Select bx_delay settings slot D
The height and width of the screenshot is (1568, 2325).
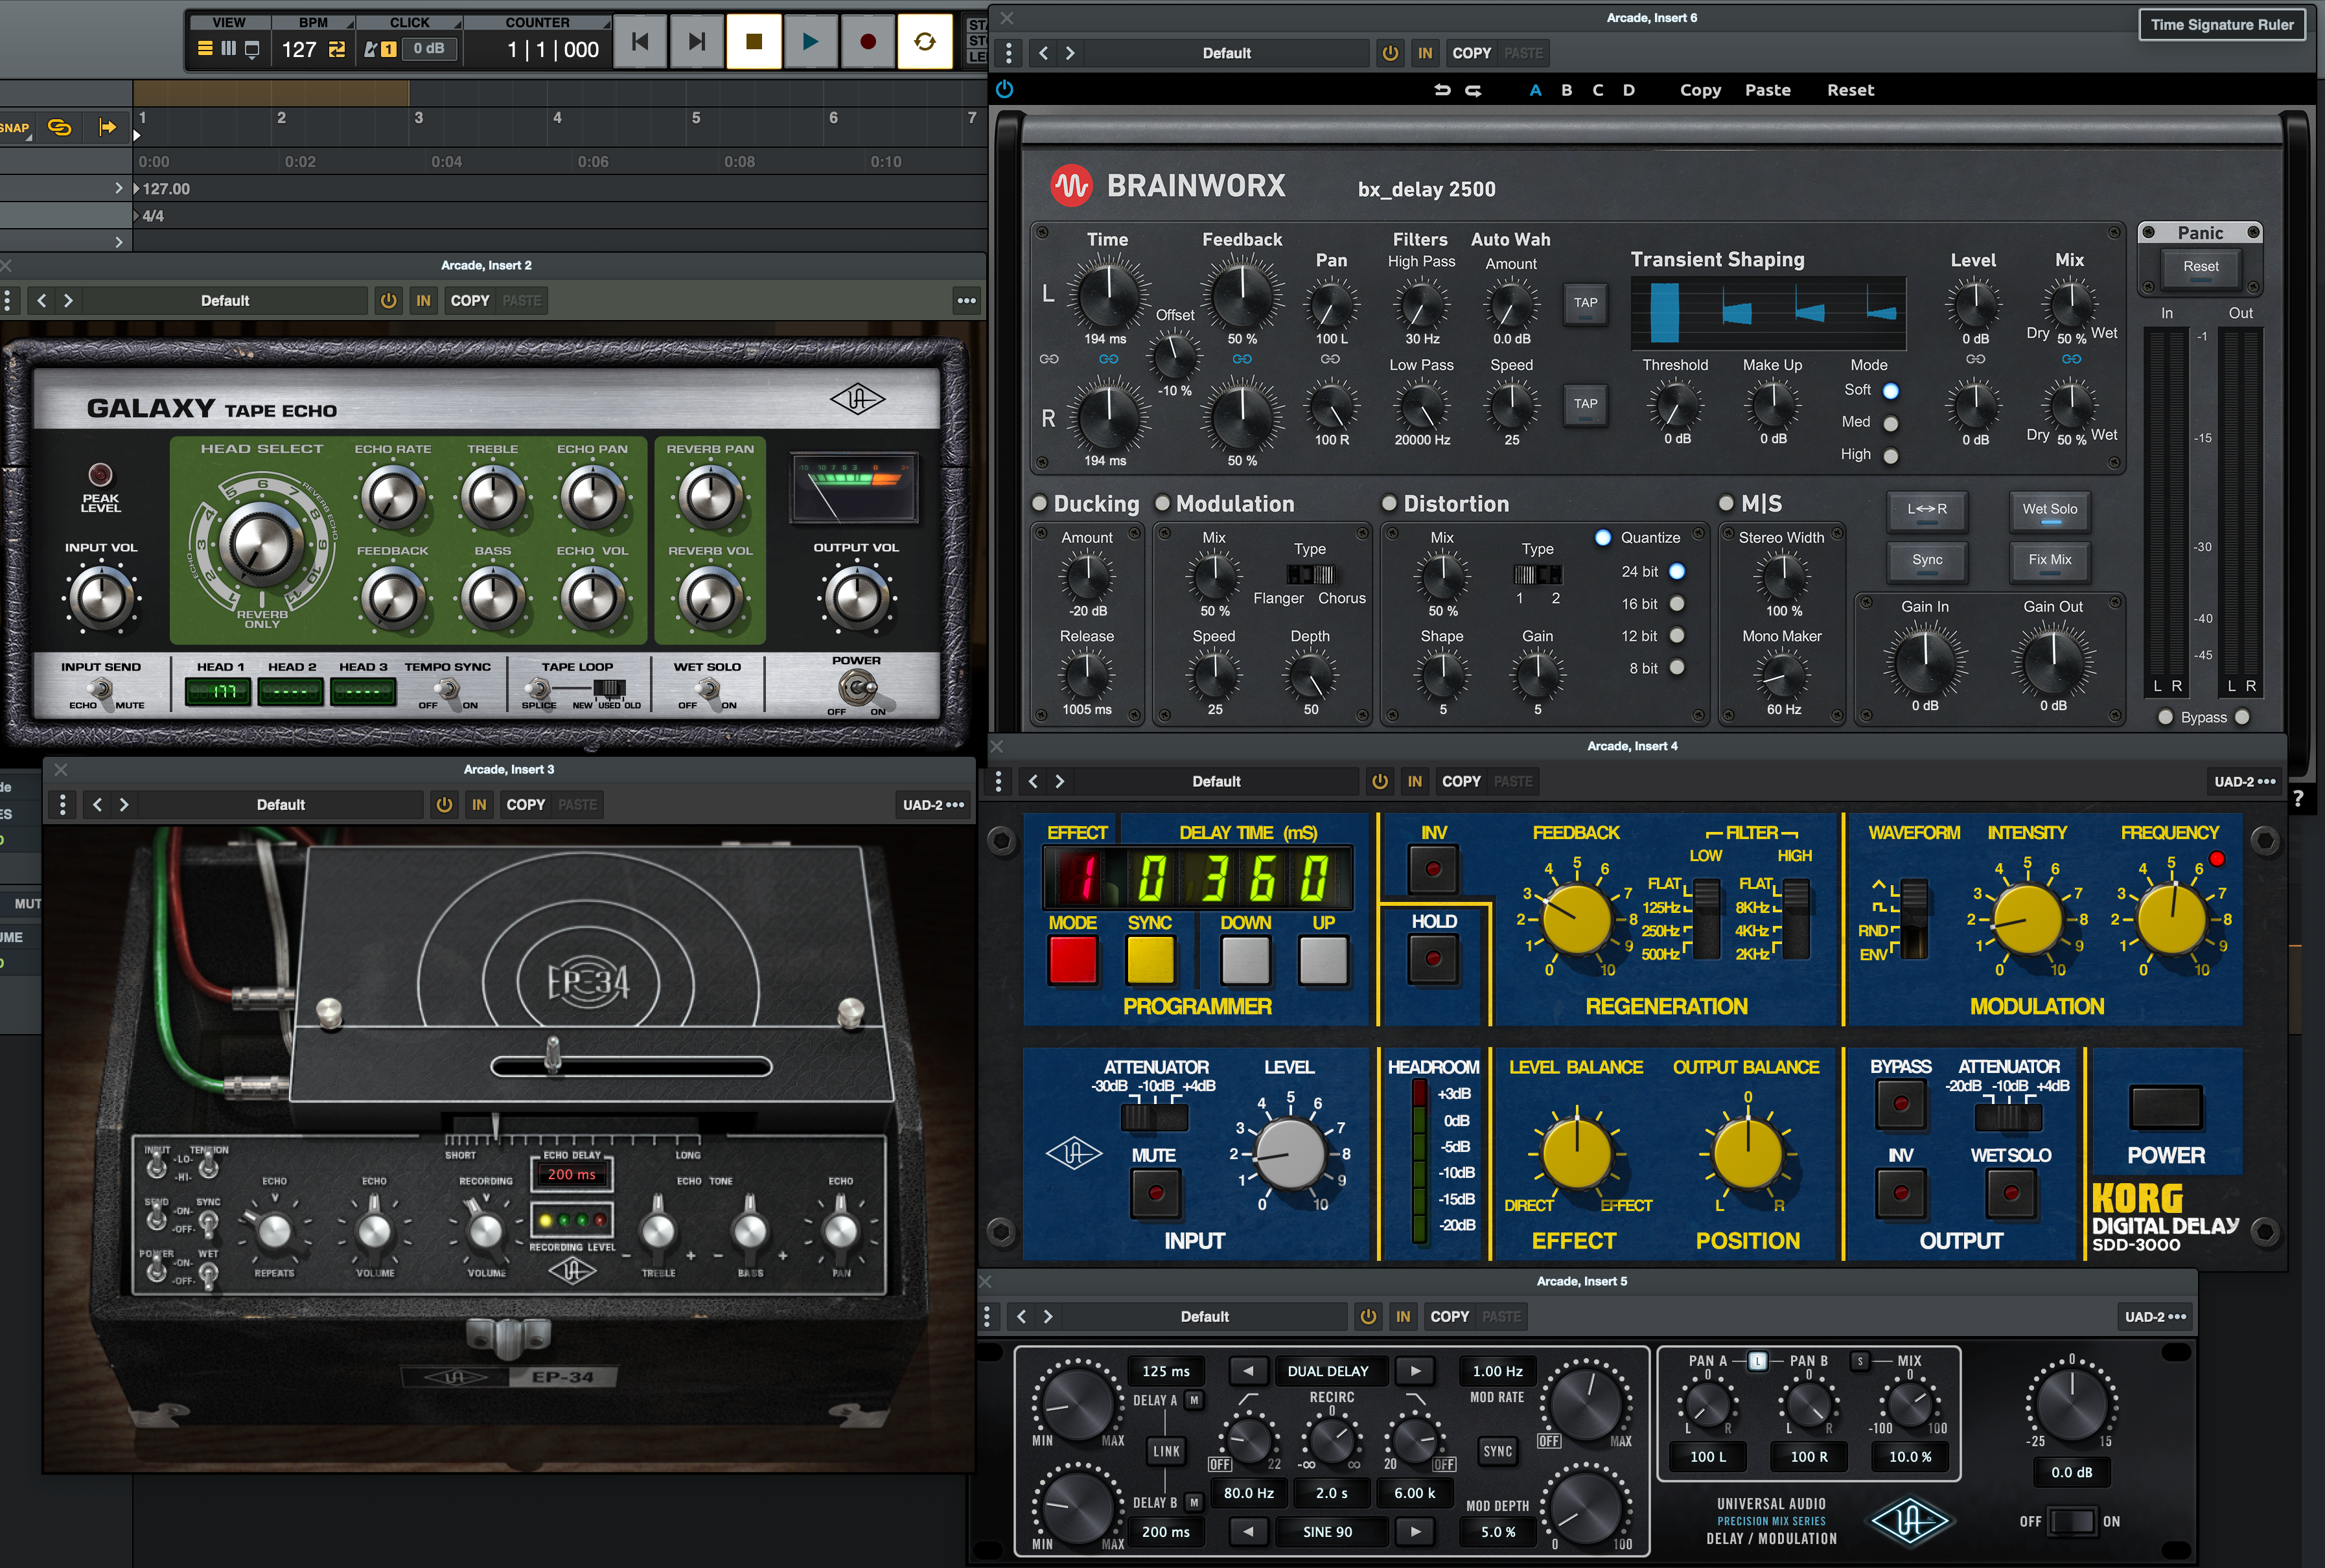point(1629,90)
